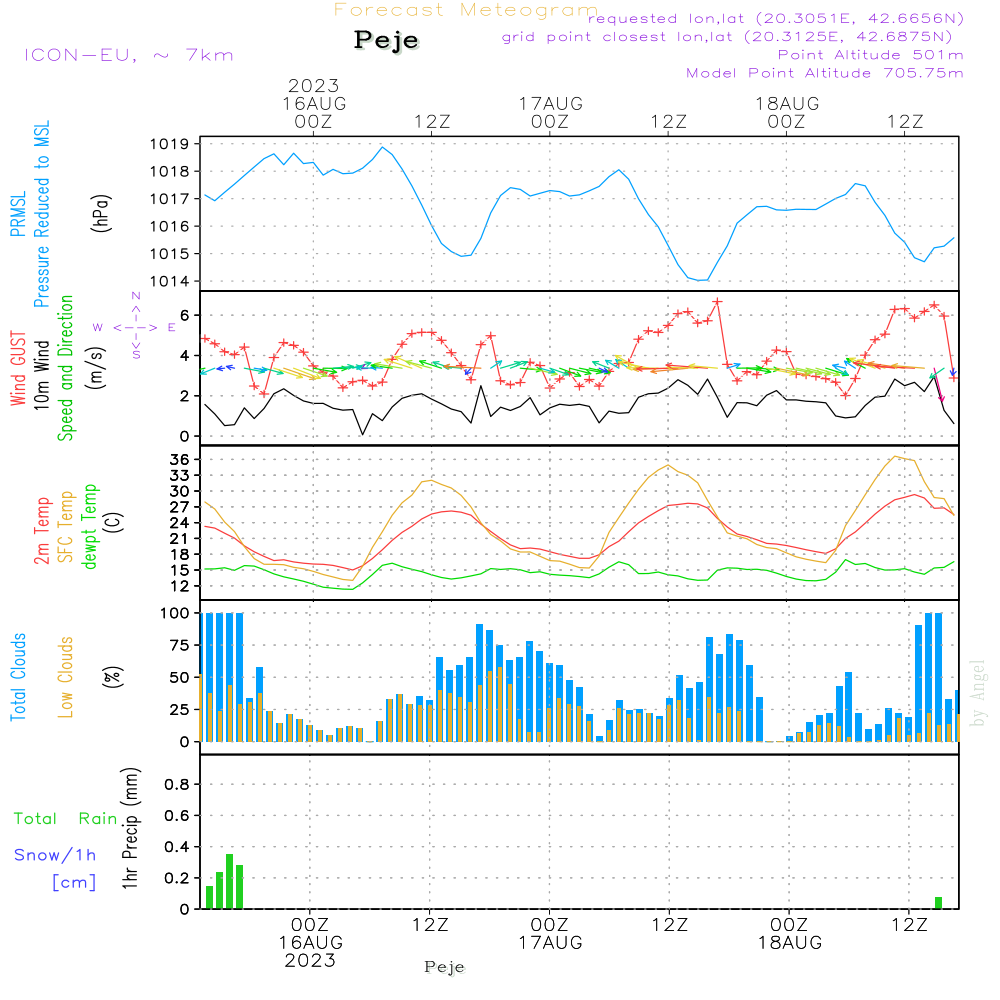Click the 'Model Point Altitude 705.75m' text
The image size is (1000, 1000).
click(825, 73)
